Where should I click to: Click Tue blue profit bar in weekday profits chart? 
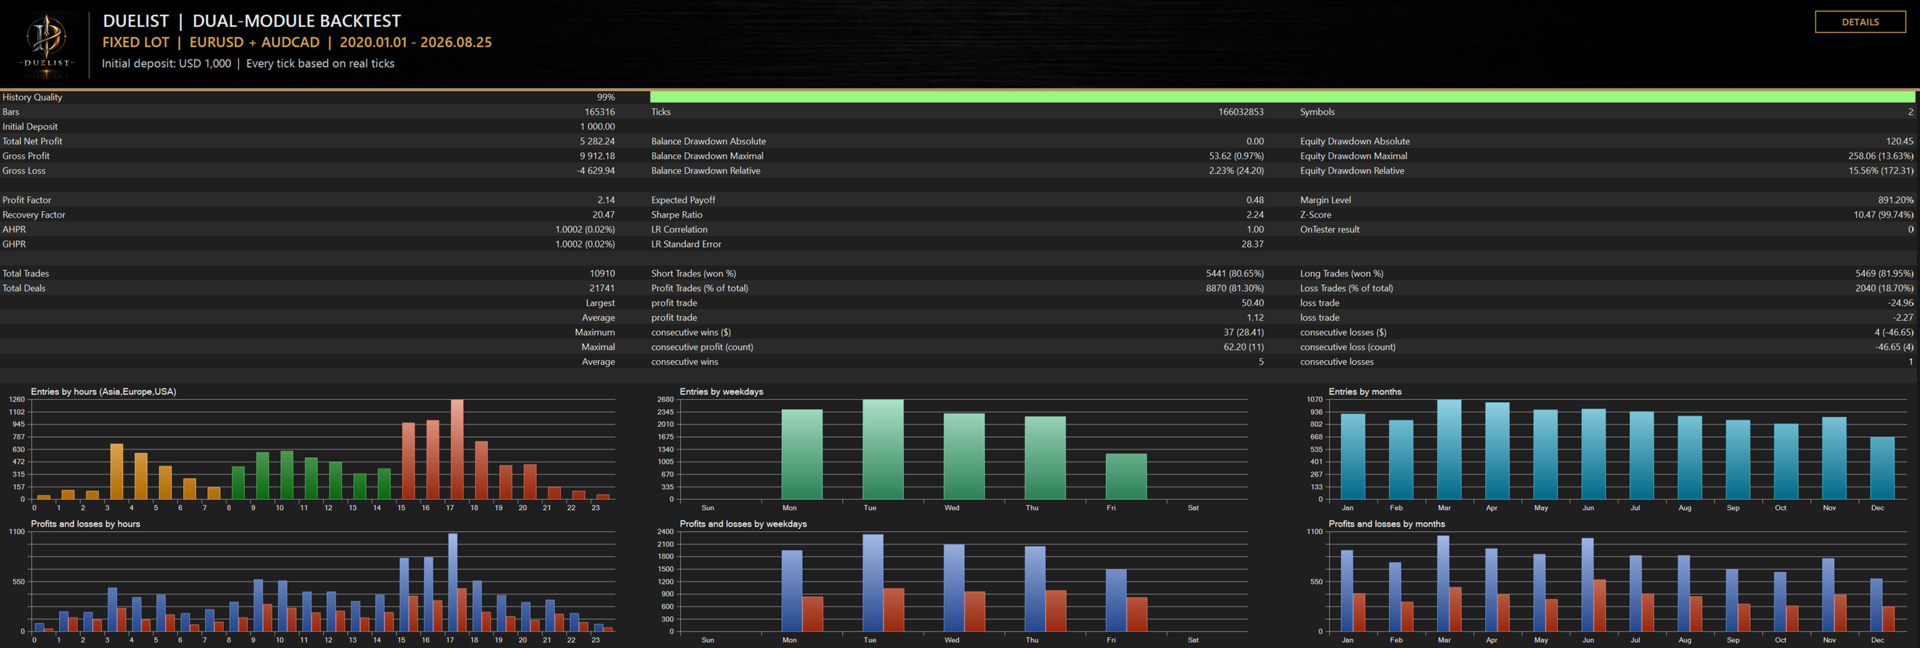pyautogui.click(x=873, y=582)
